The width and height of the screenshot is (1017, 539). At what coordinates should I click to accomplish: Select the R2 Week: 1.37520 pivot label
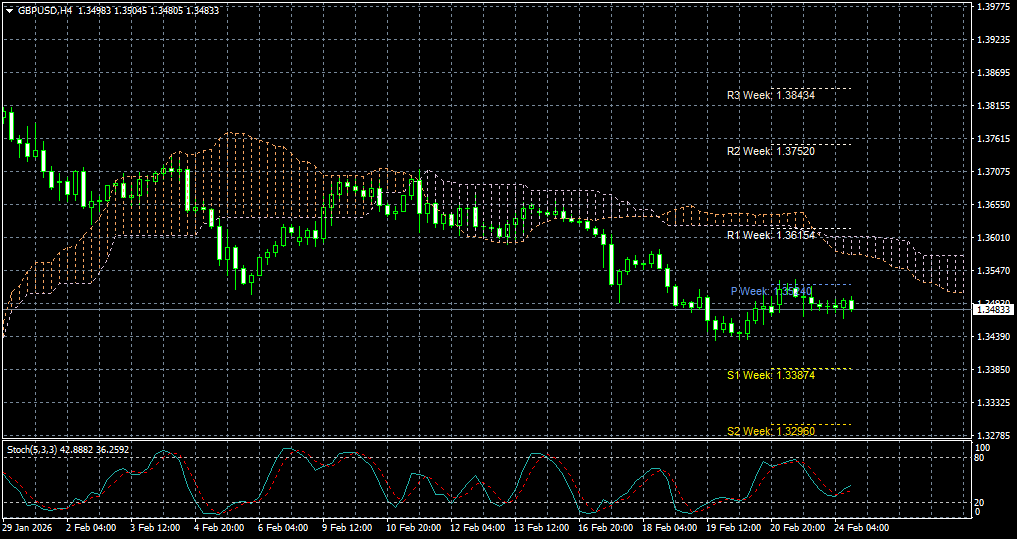(x=771, y=151)
